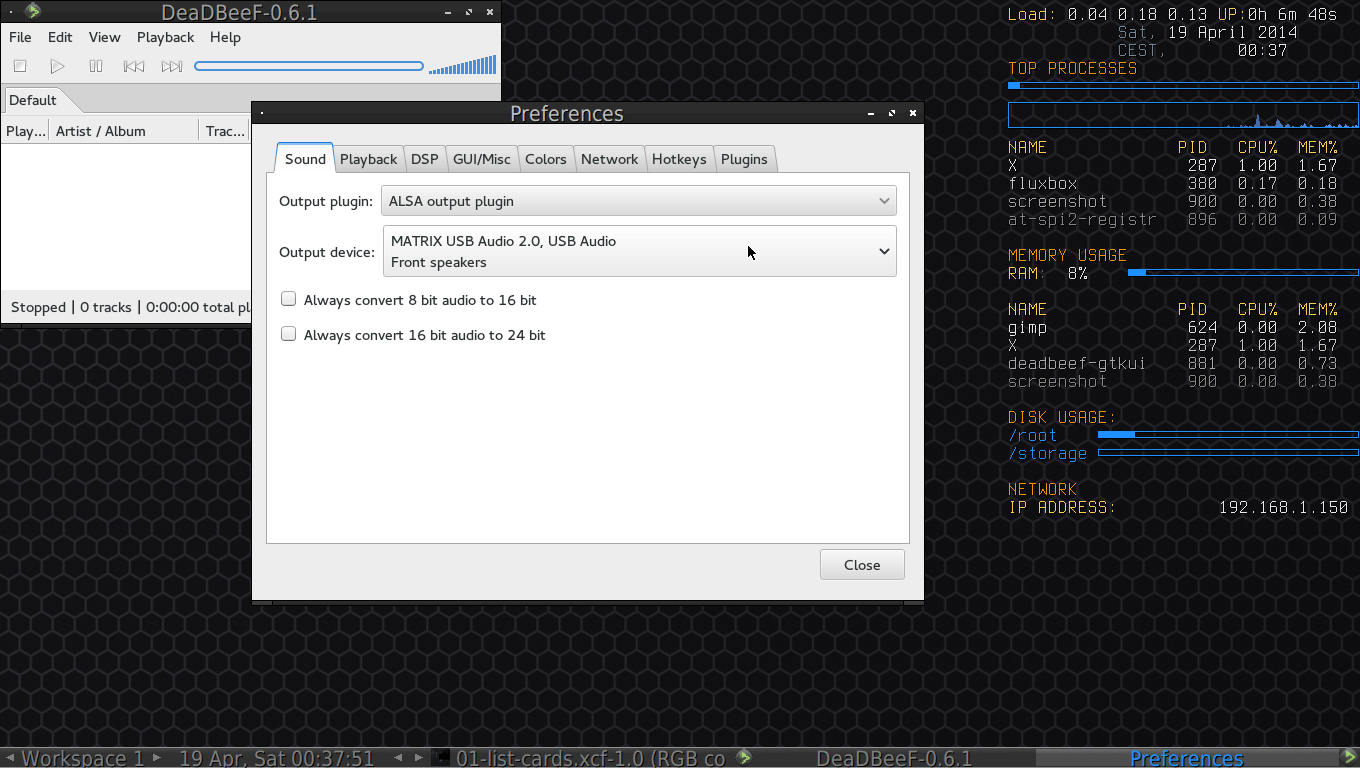This screenshot has height=768, width=1360.
Task: Focus DeaDBeeF-0.6.1 from the taskbar
Action: point(883,758)
